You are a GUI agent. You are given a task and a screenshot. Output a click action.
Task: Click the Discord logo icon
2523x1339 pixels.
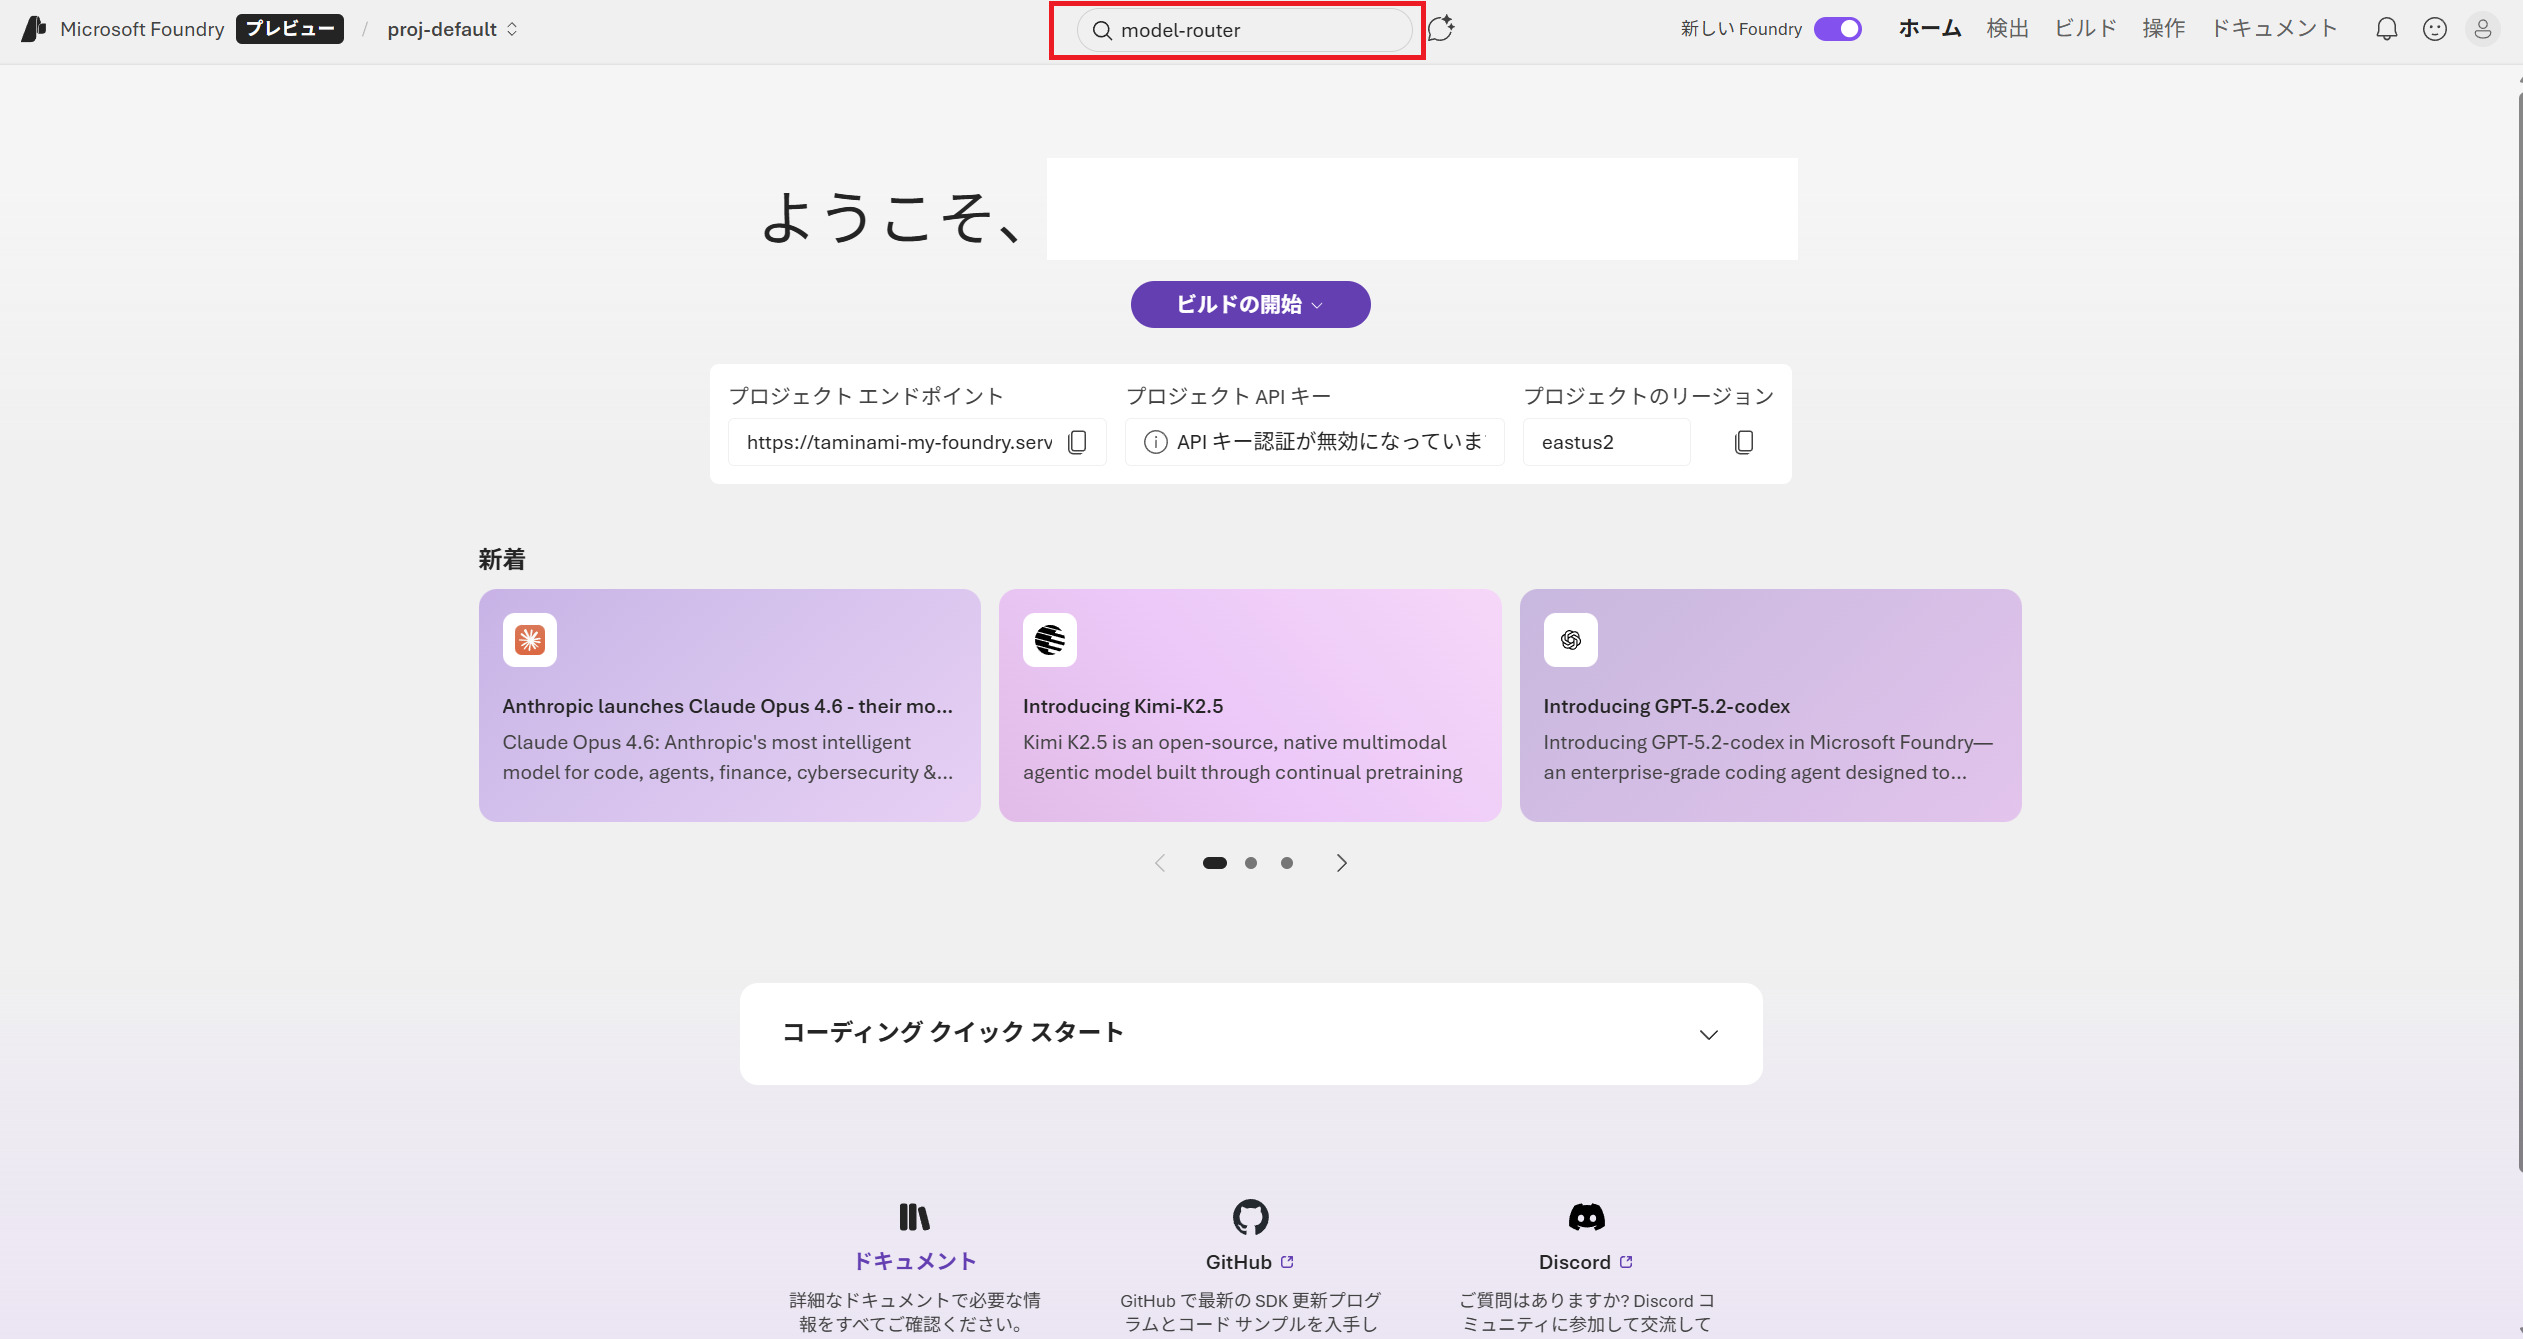pyautogui.click(x=1586, y=1217)
